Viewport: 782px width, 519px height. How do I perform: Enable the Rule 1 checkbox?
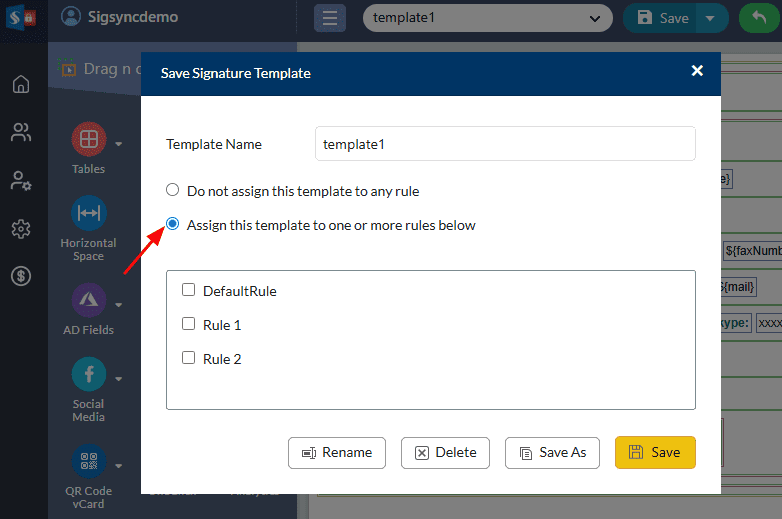[188, 324]
